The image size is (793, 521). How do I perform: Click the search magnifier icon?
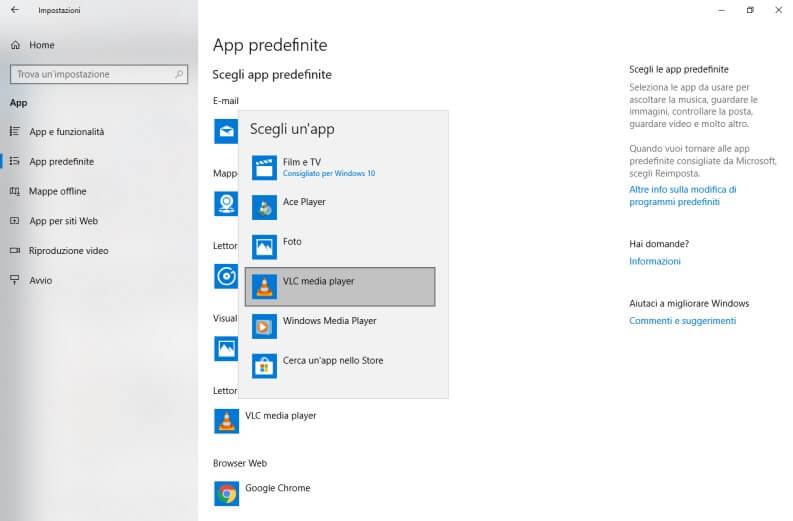pyautogui.click(x=179, y=74)
